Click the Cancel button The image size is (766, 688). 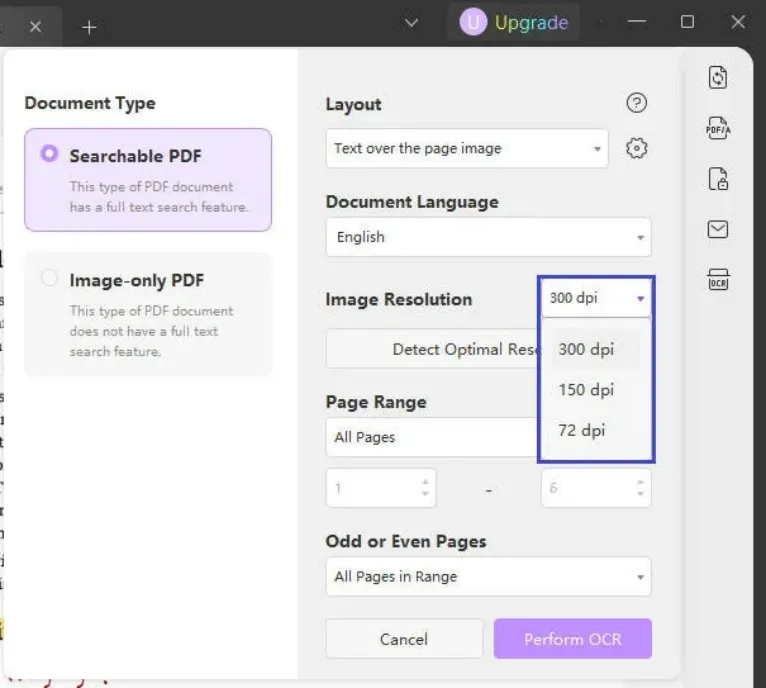[404, 639]
